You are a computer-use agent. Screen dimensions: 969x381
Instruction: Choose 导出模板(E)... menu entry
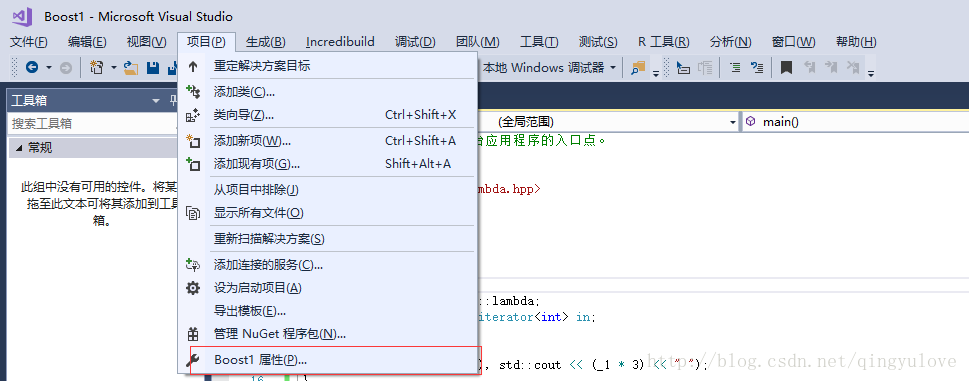328,311
